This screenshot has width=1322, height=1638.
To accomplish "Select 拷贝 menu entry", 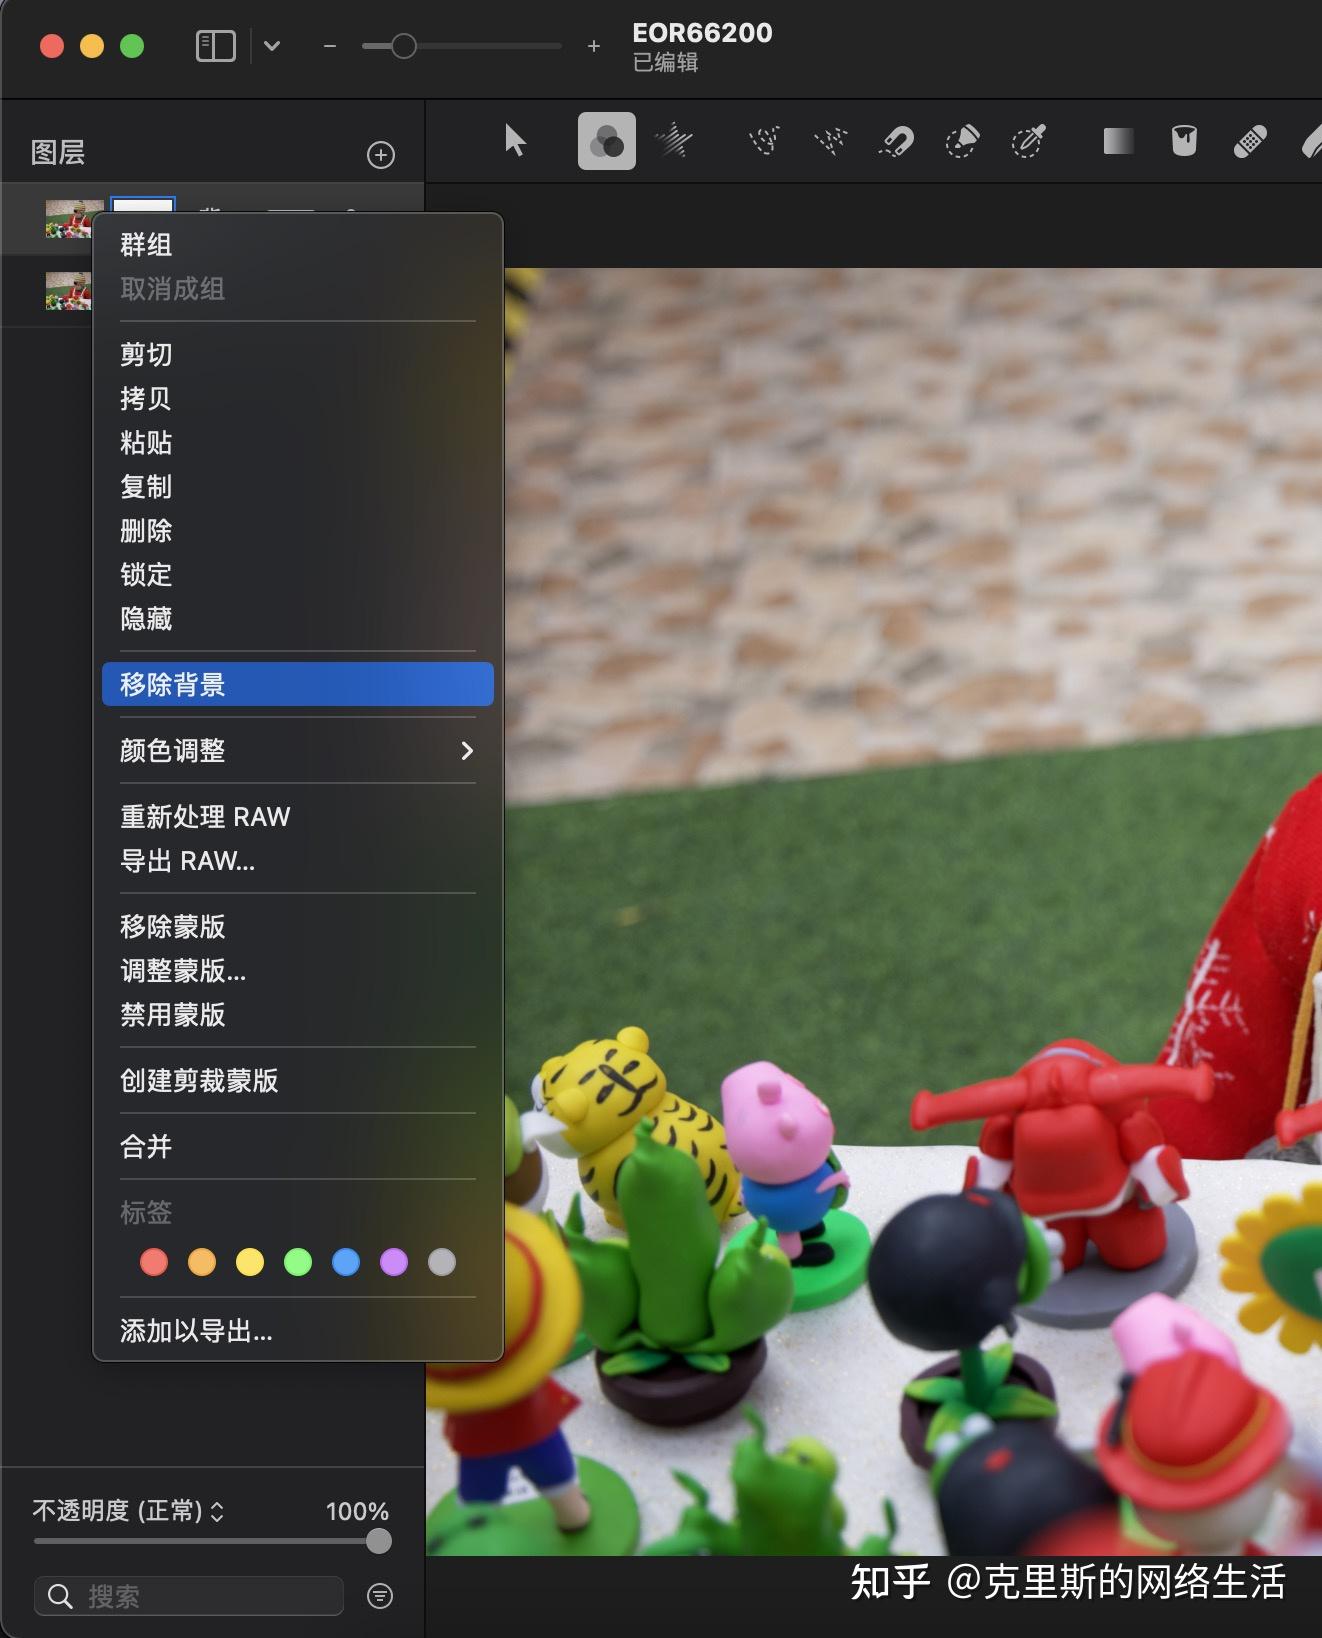I will coord(298,399).
